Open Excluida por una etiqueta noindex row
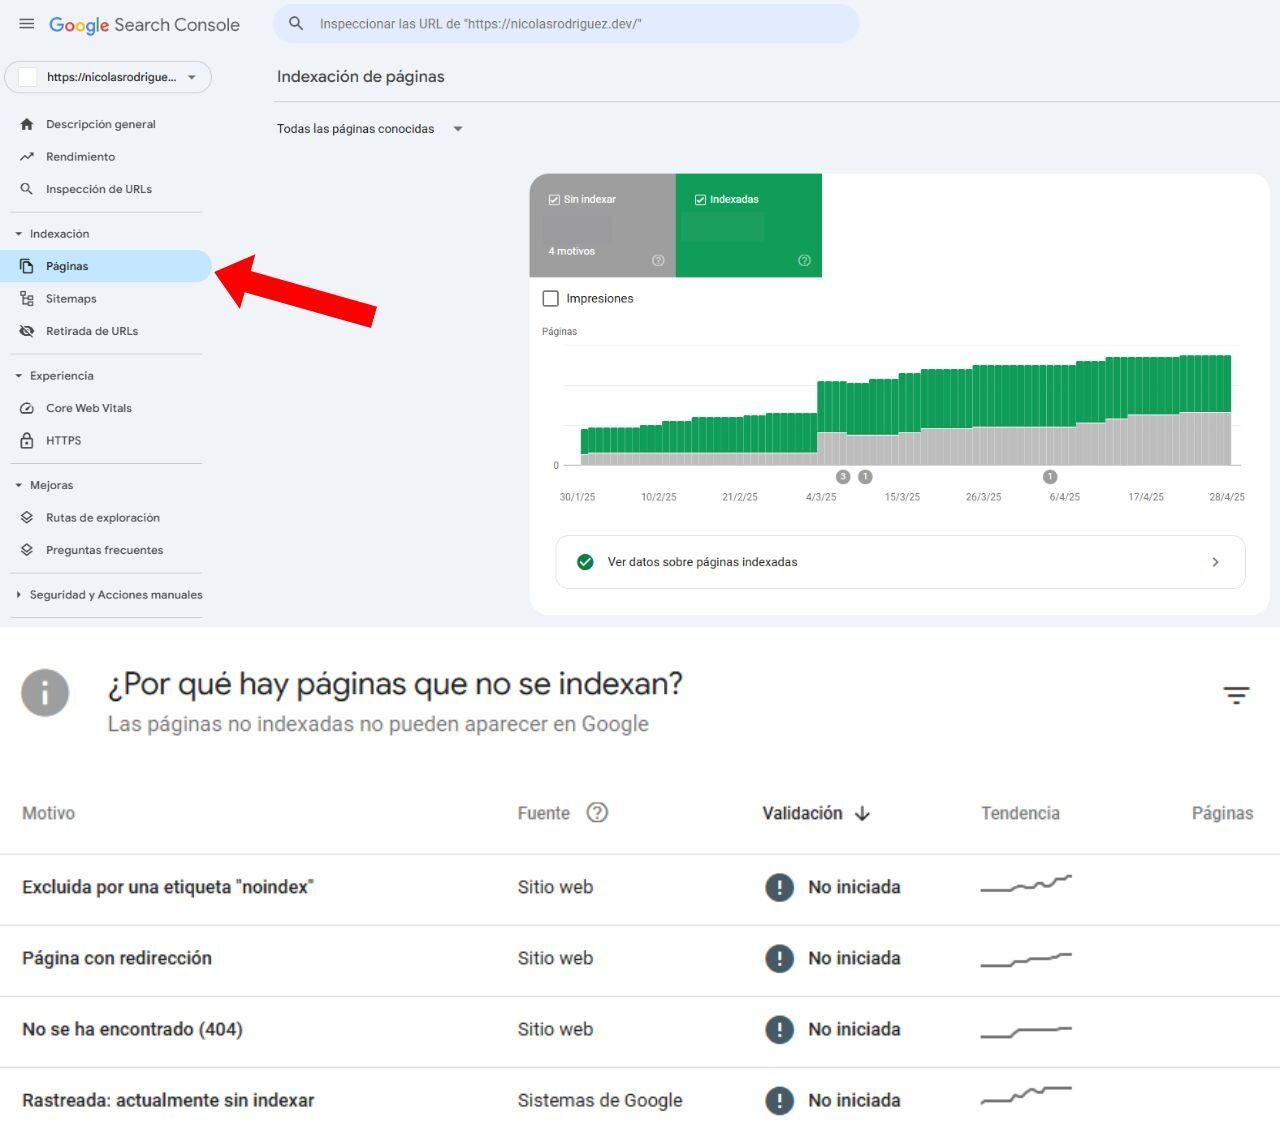 click(x=640, y=890)
